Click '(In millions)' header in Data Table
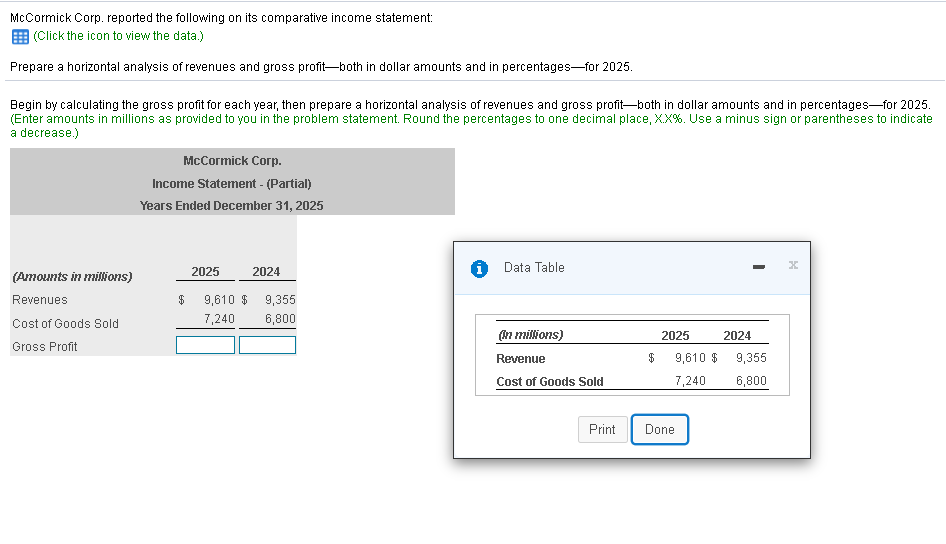This screenshot has width=946, height=544. (x=530, y=335)
